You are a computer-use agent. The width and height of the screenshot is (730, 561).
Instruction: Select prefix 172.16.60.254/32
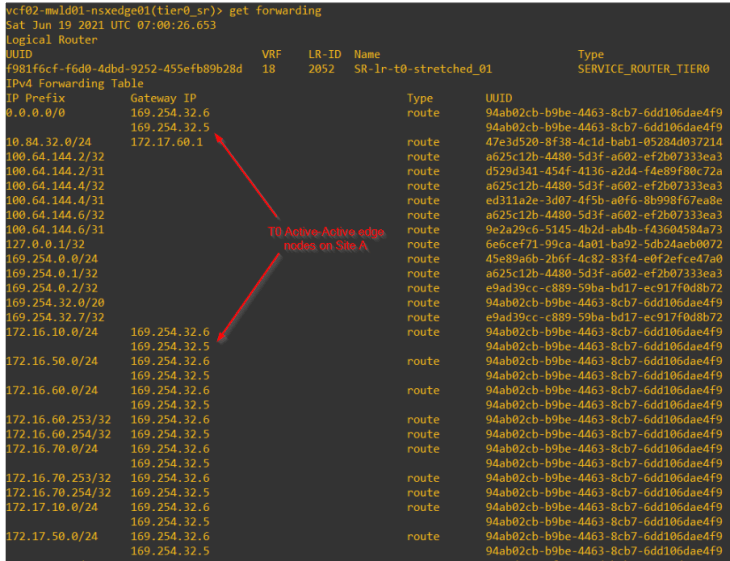click(58, 434)
